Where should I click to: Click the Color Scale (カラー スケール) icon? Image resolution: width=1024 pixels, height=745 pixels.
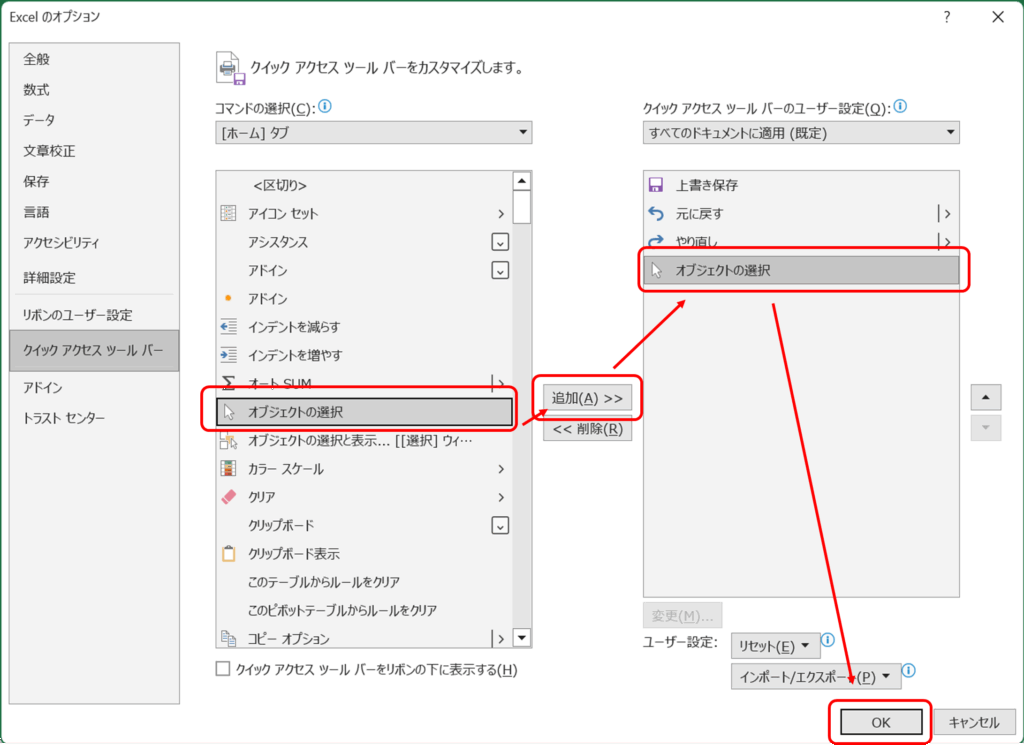coord(229,469)
